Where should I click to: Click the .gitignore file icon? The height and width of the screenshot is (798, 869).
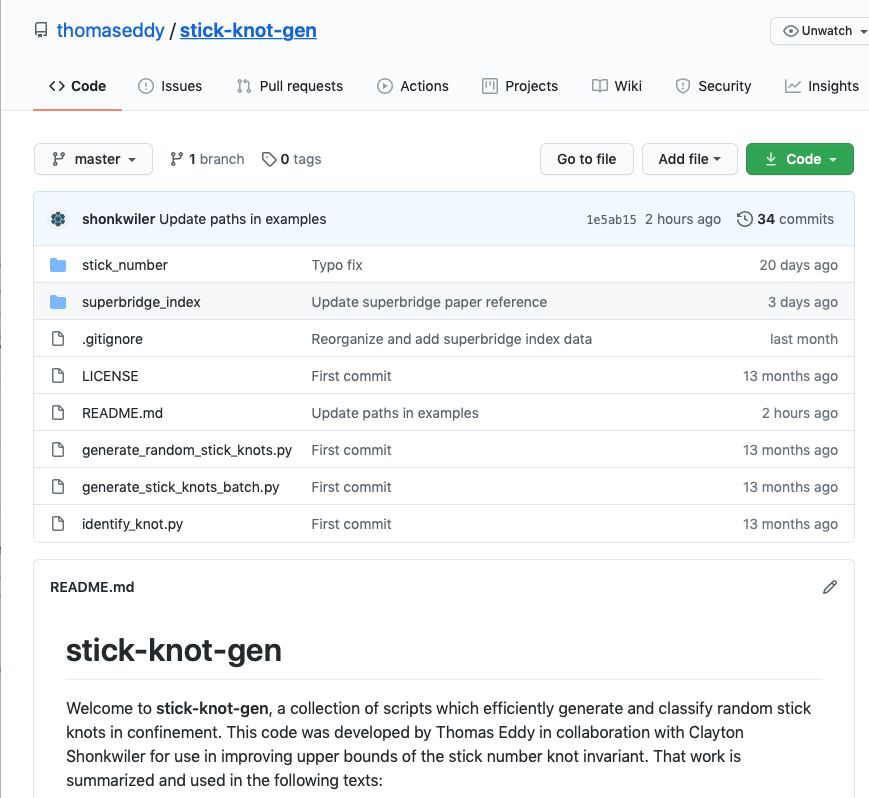click(x=58, y=339)
